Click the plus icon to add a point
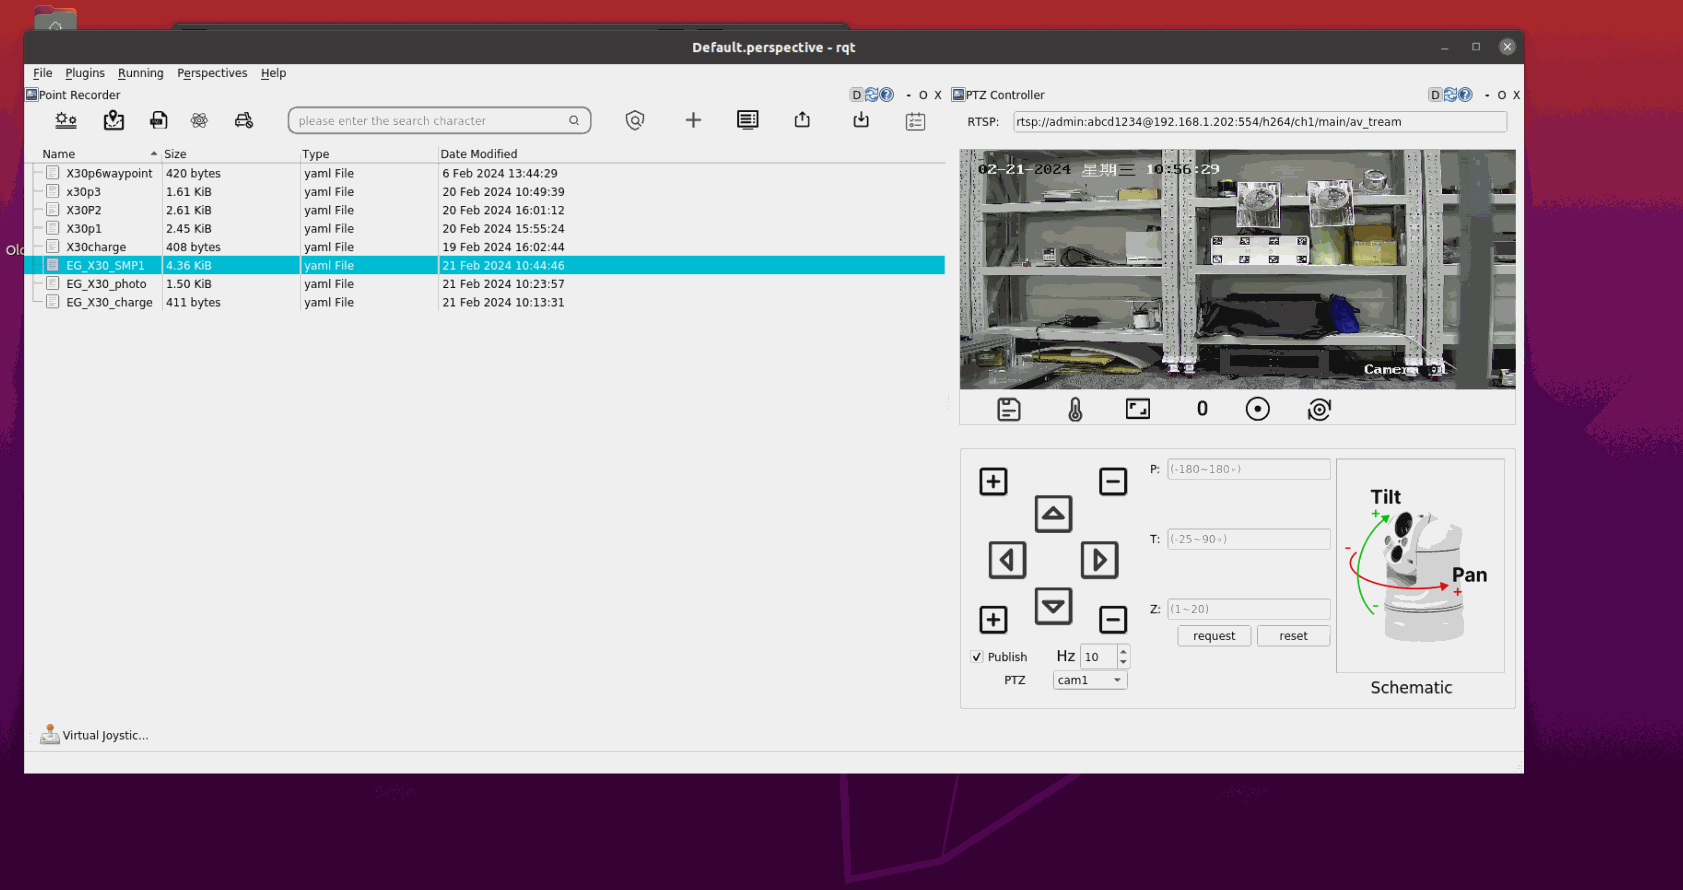The height and width of the screenshot is (890, 1683). pyautogui.click(x=693, y=121)
